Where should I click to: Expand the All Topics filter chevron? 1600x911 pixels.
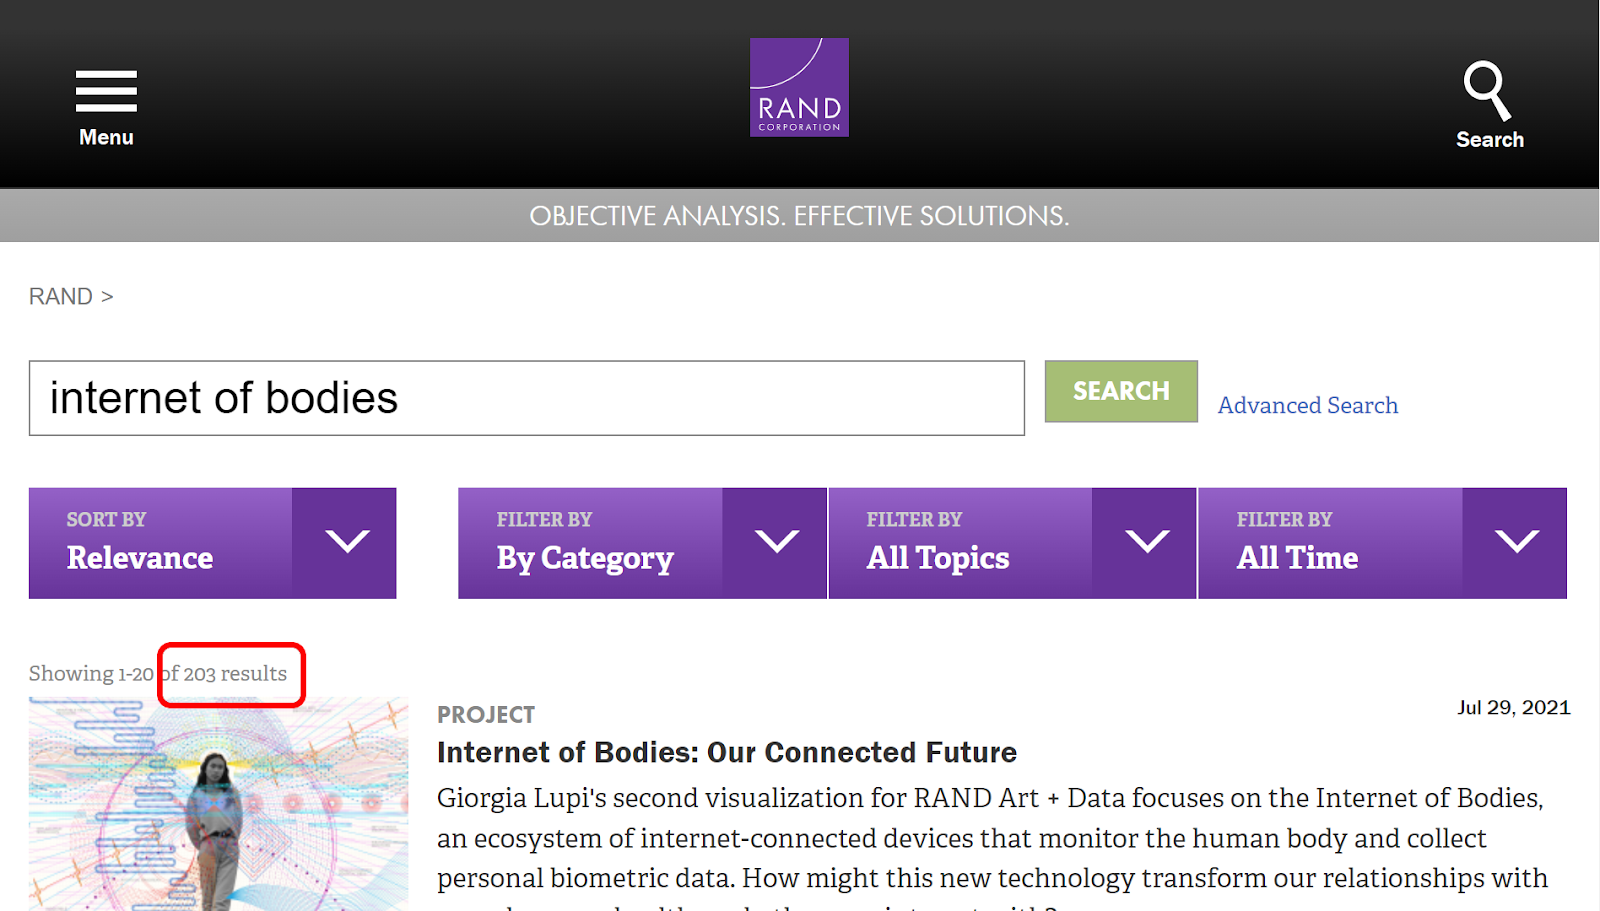point(1146,543)
